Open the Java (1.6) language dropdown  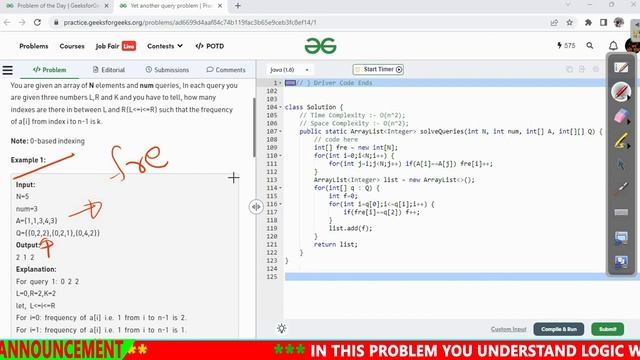[289, 70]
